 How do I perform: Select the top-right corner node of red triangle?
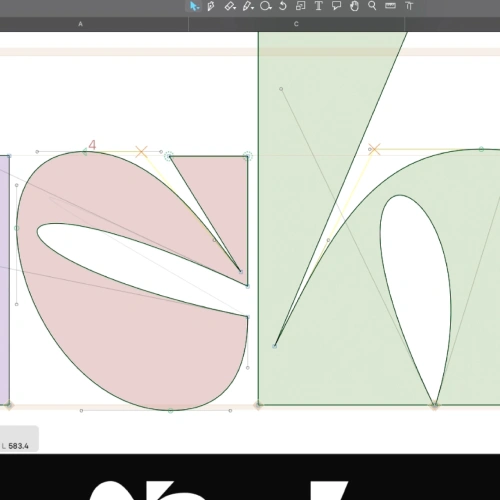pyautogui.click(x=247, y=156)
